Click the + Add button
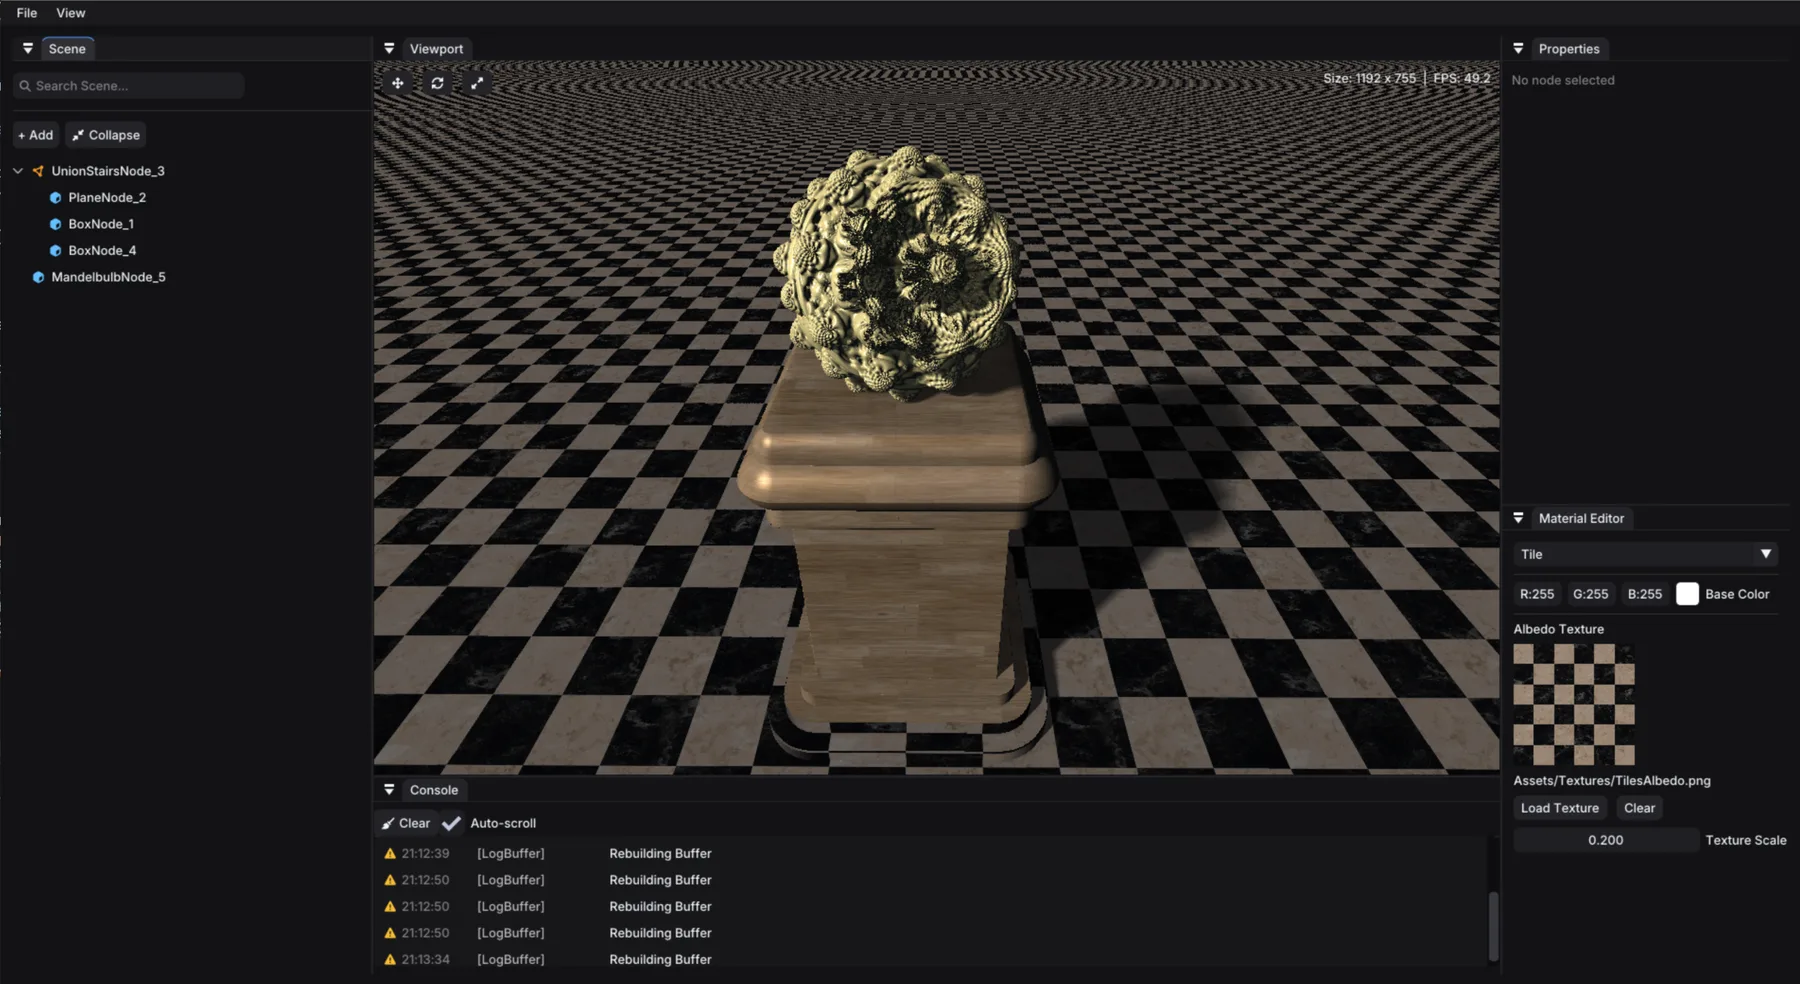Image resolution: width=1800 pixels, height=984 pixels. [x=36, y=135]
